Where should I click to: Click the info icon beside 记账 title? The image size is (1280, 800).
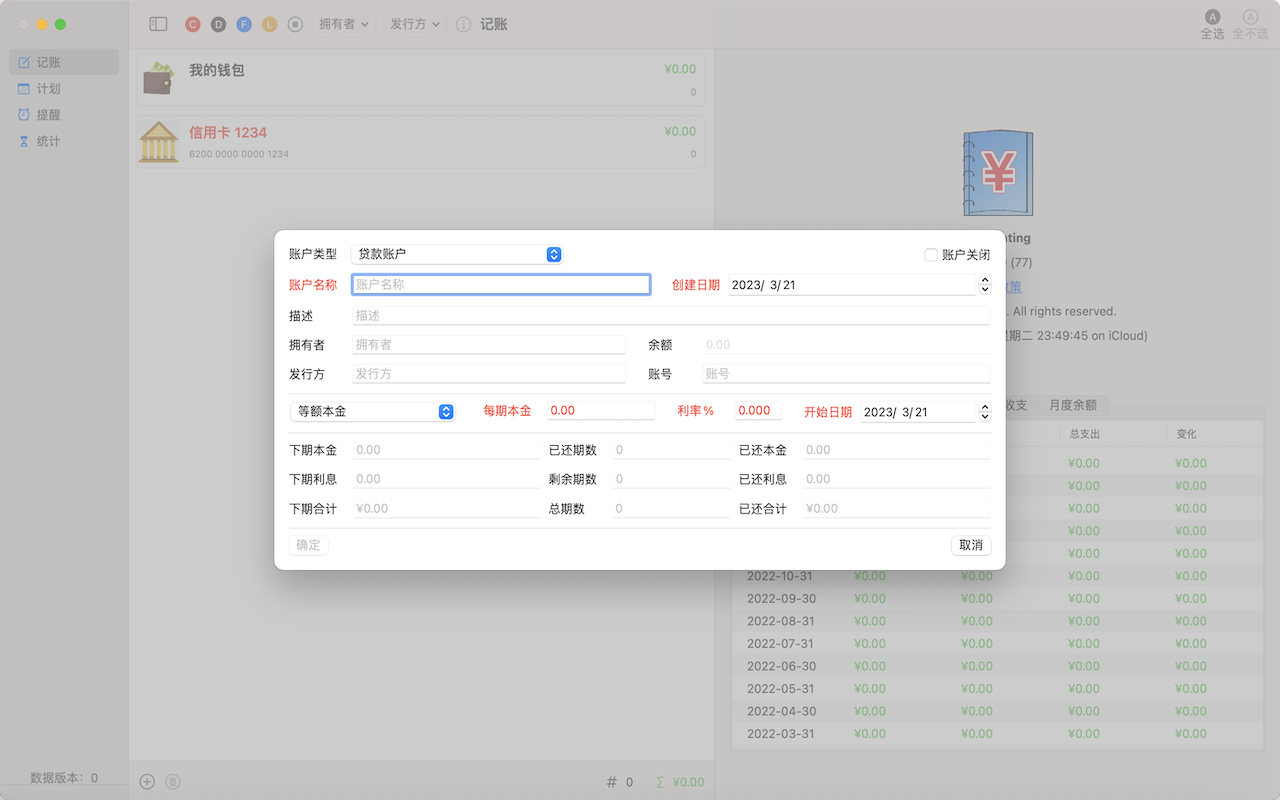[463, 24]
